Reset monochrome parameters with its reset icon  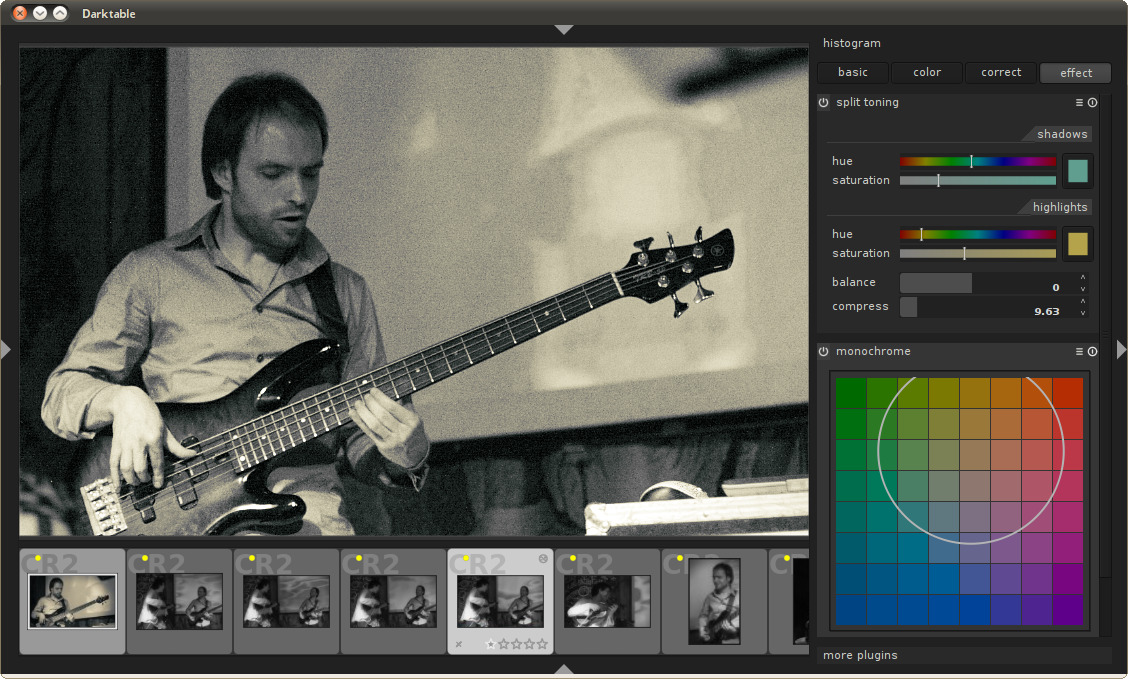click(1093, 352)
